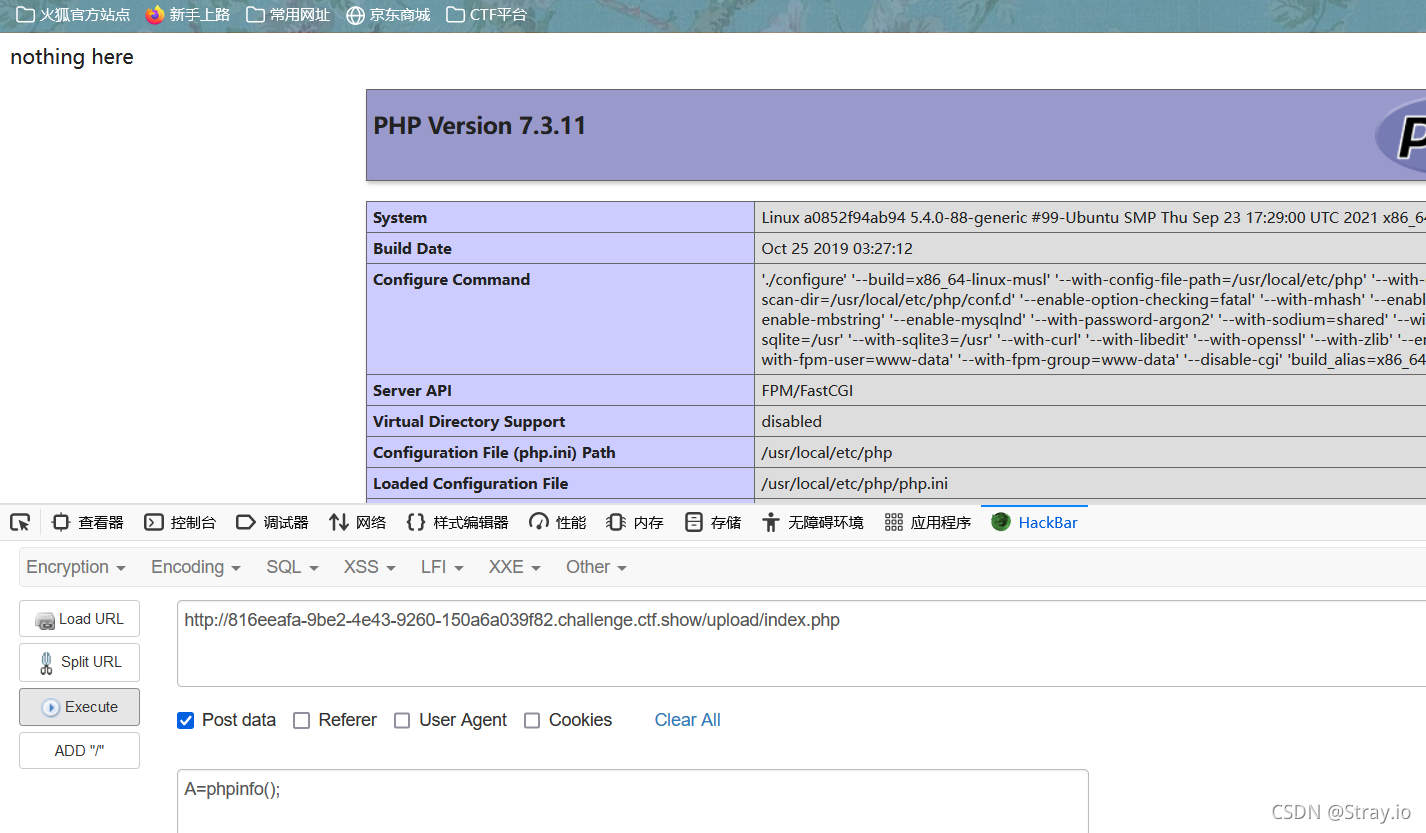Expand the Encoding dropdown in HackBar

[x=196, y=567]
